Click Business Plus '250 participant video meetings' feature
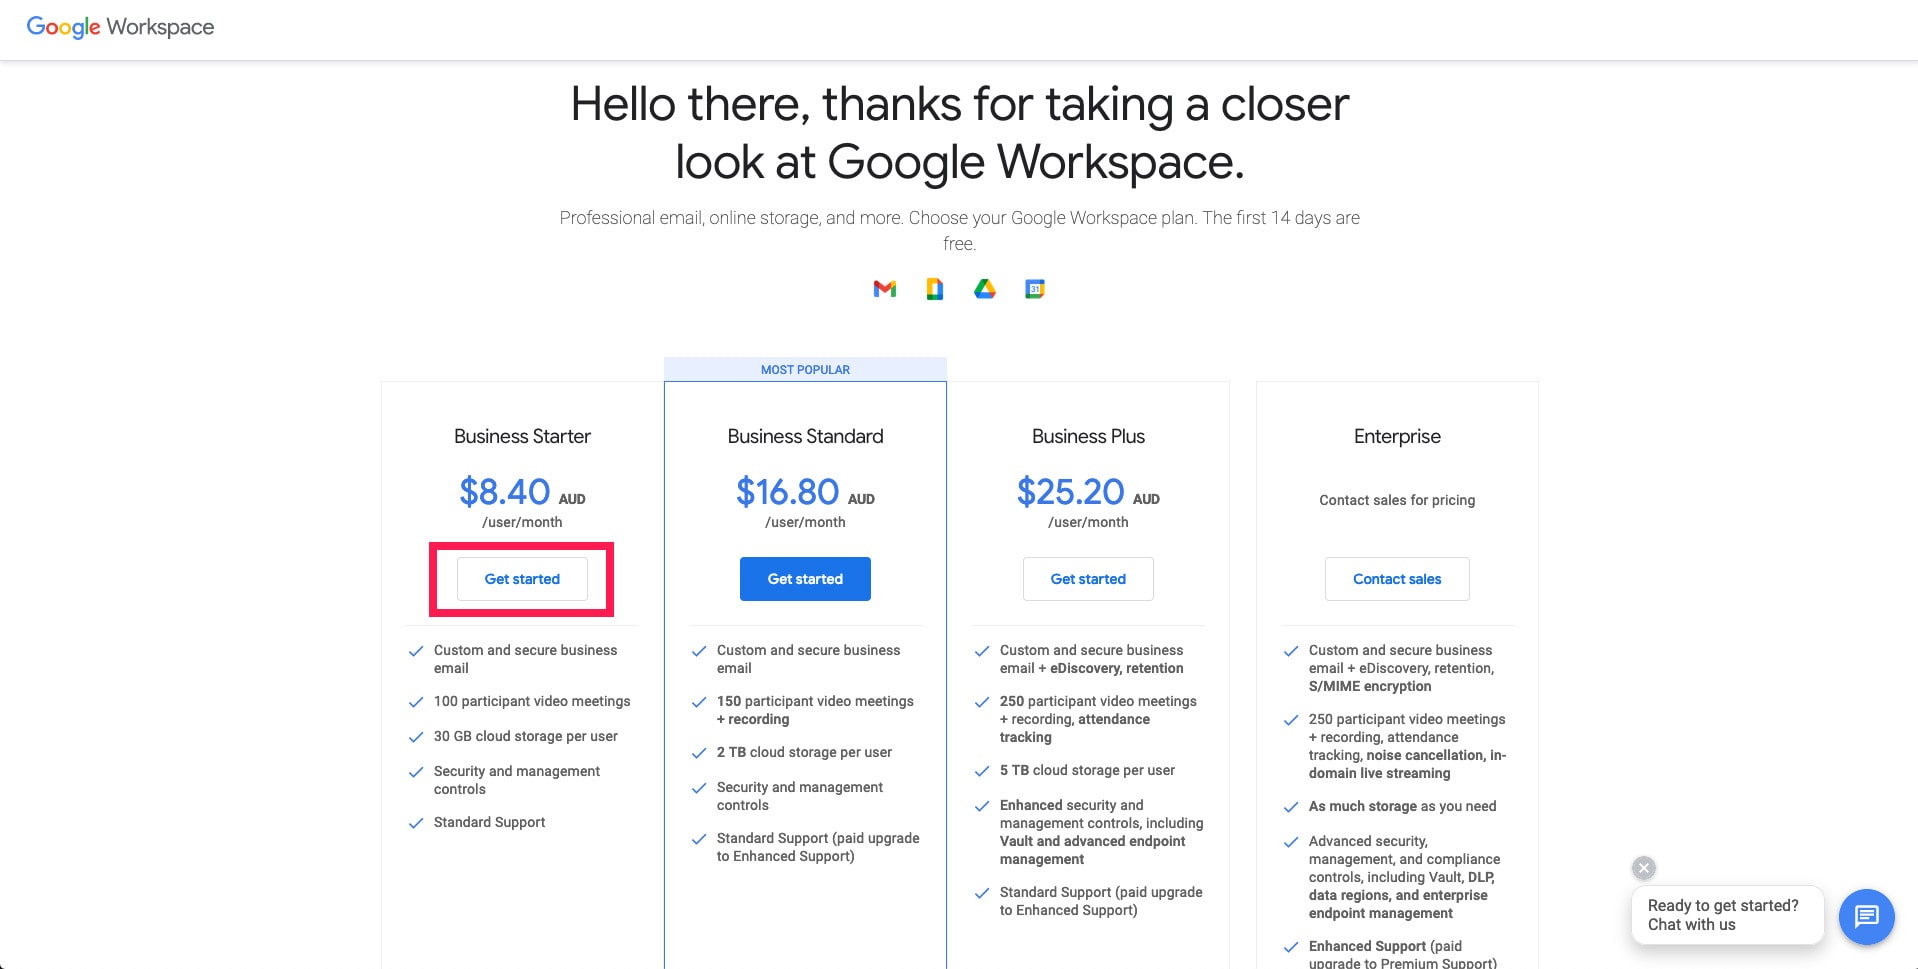Screen dimensions: 1918x969 [x=1098, y=719]
